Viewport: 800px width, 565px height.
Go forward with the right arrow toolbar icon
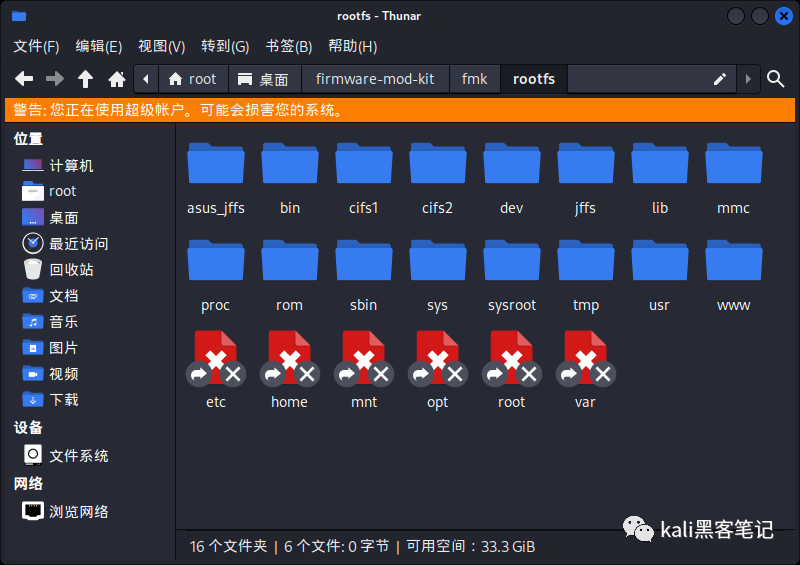pos(55,79)
